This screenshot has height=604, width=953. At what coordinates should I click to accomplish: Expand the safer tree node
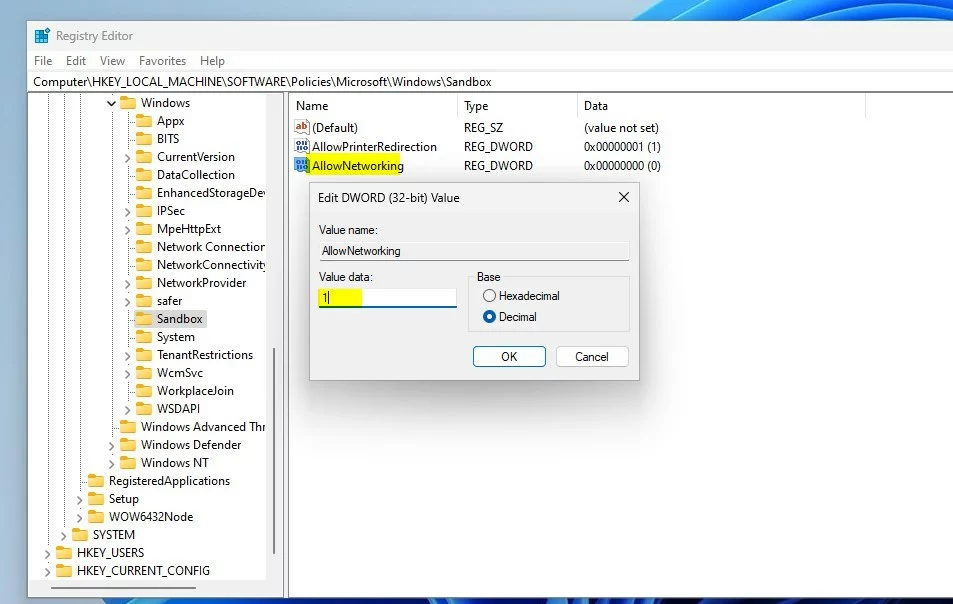pos(127,301)
